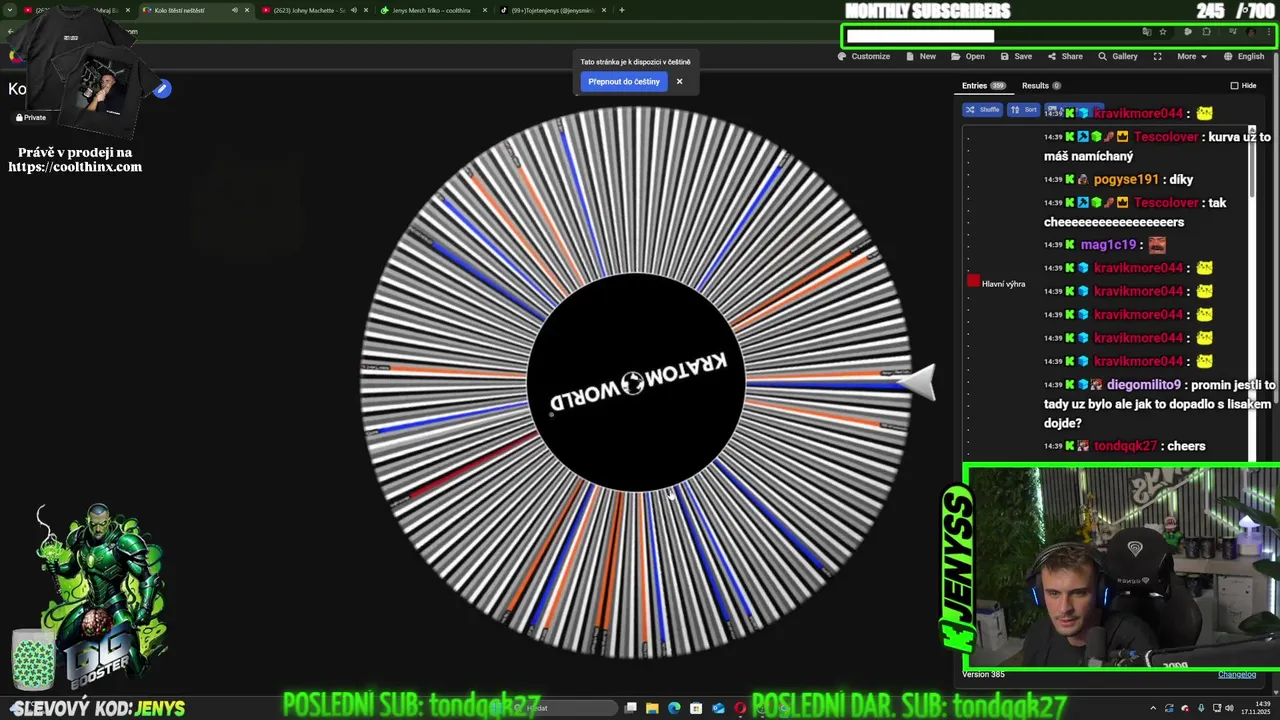Open the Customize wheel settings

(864, 56)
